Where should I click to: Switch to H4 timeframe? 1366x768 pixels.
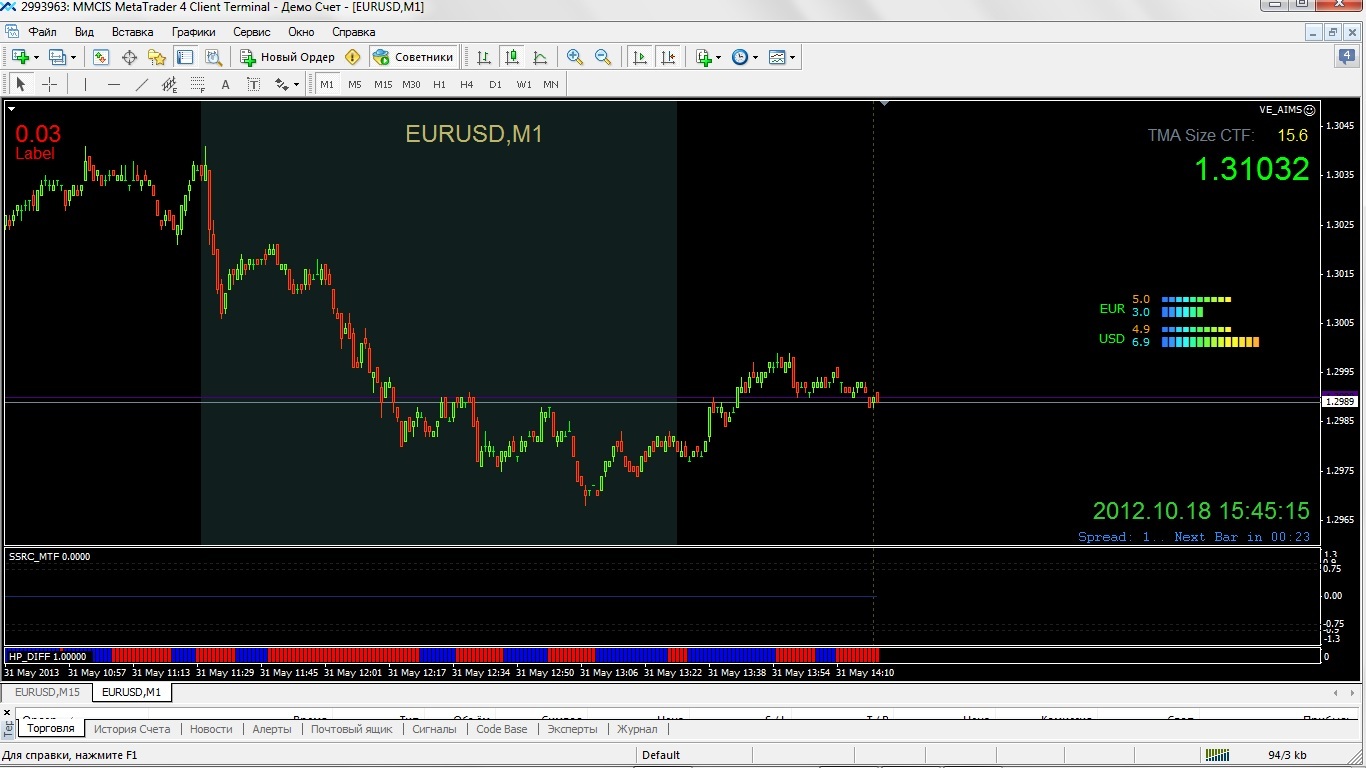(x=467, y=84)
